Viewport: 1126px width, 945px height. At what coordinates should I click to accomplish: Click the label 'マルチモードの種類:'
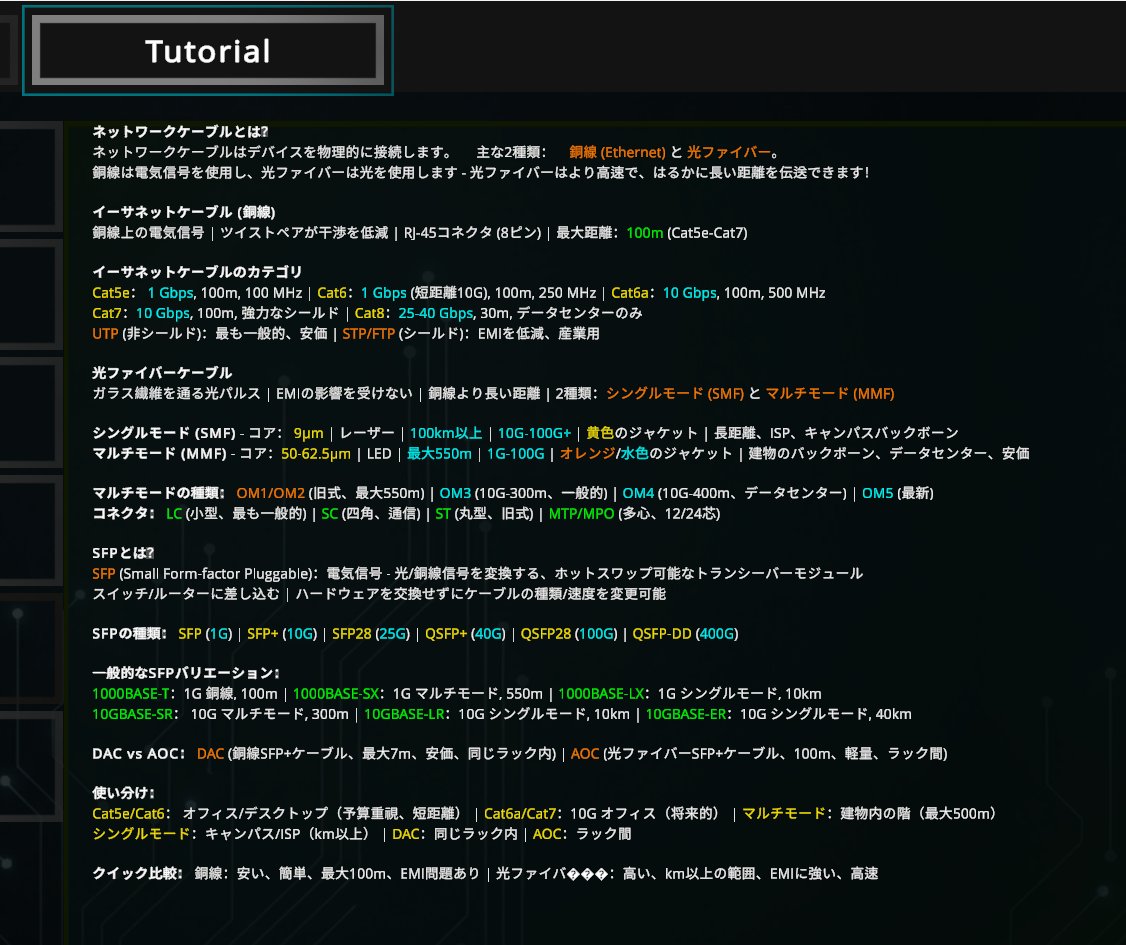tap(161, 493)
